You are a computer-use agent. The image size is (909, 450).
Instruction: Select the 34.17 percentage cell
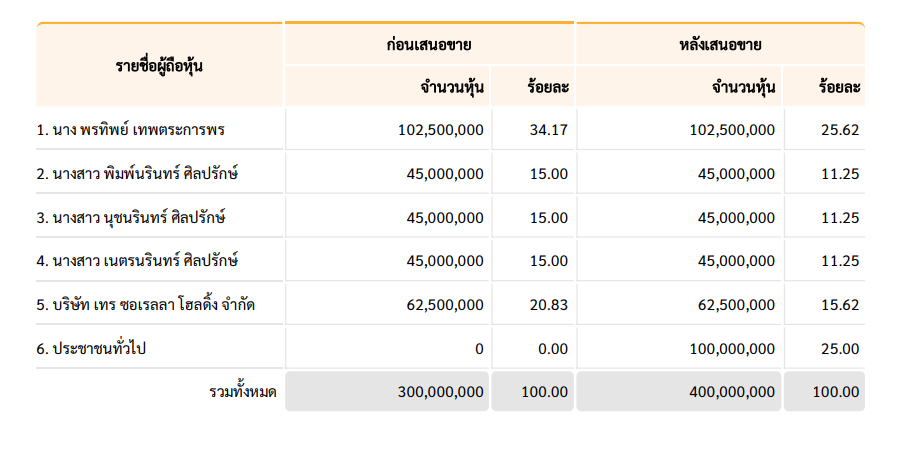pyautogui.click(x=533, y=130)
